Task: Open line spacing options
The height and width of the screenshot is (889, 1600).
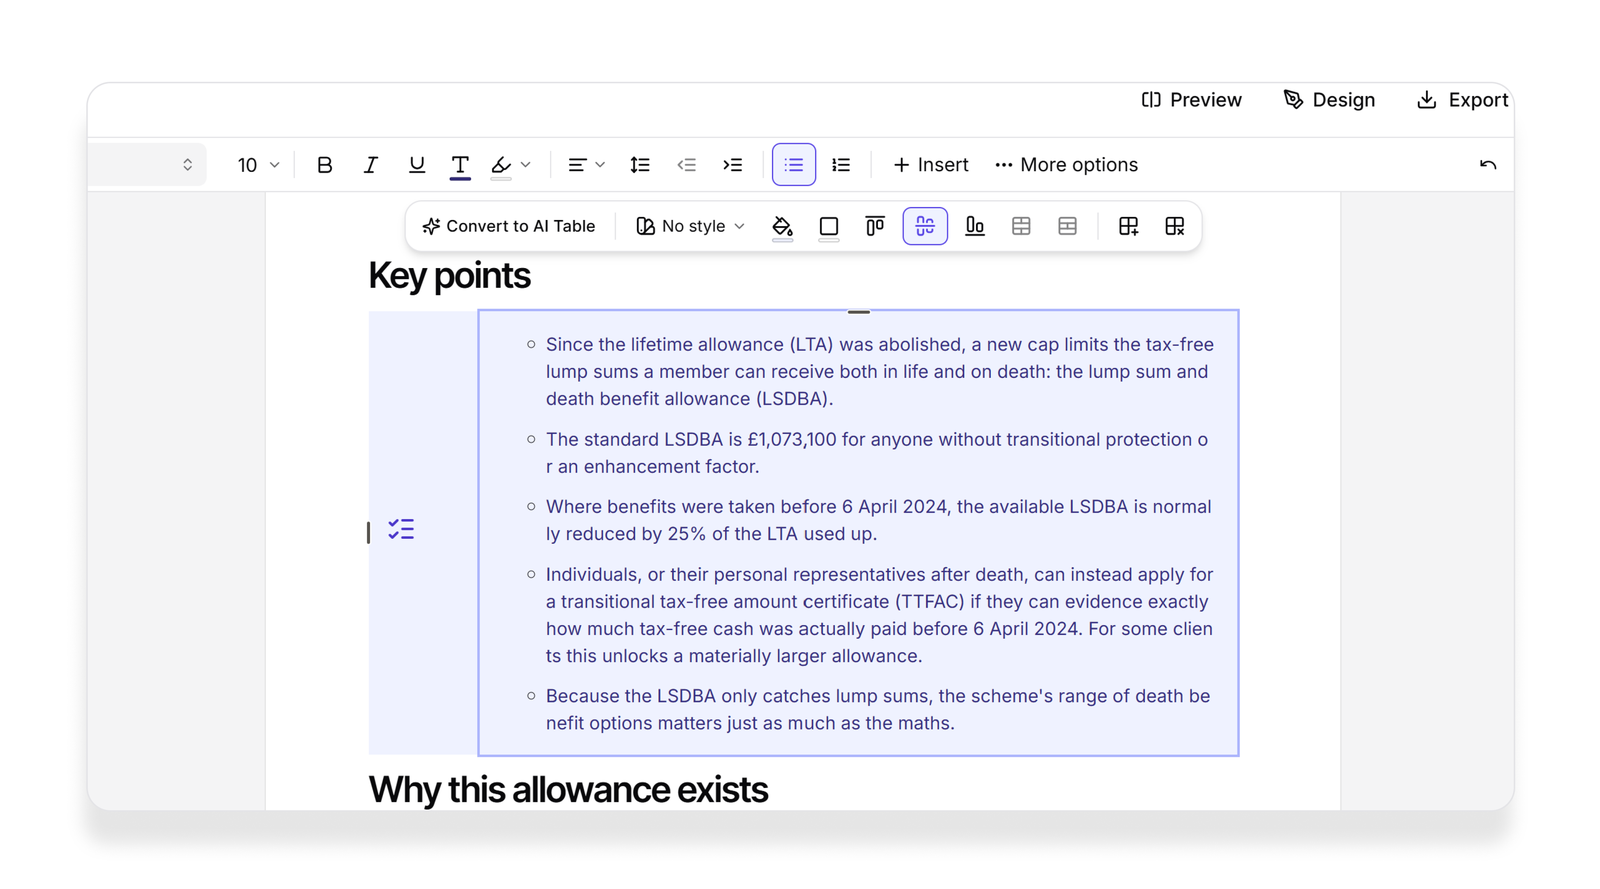Action: click(640, 165)
